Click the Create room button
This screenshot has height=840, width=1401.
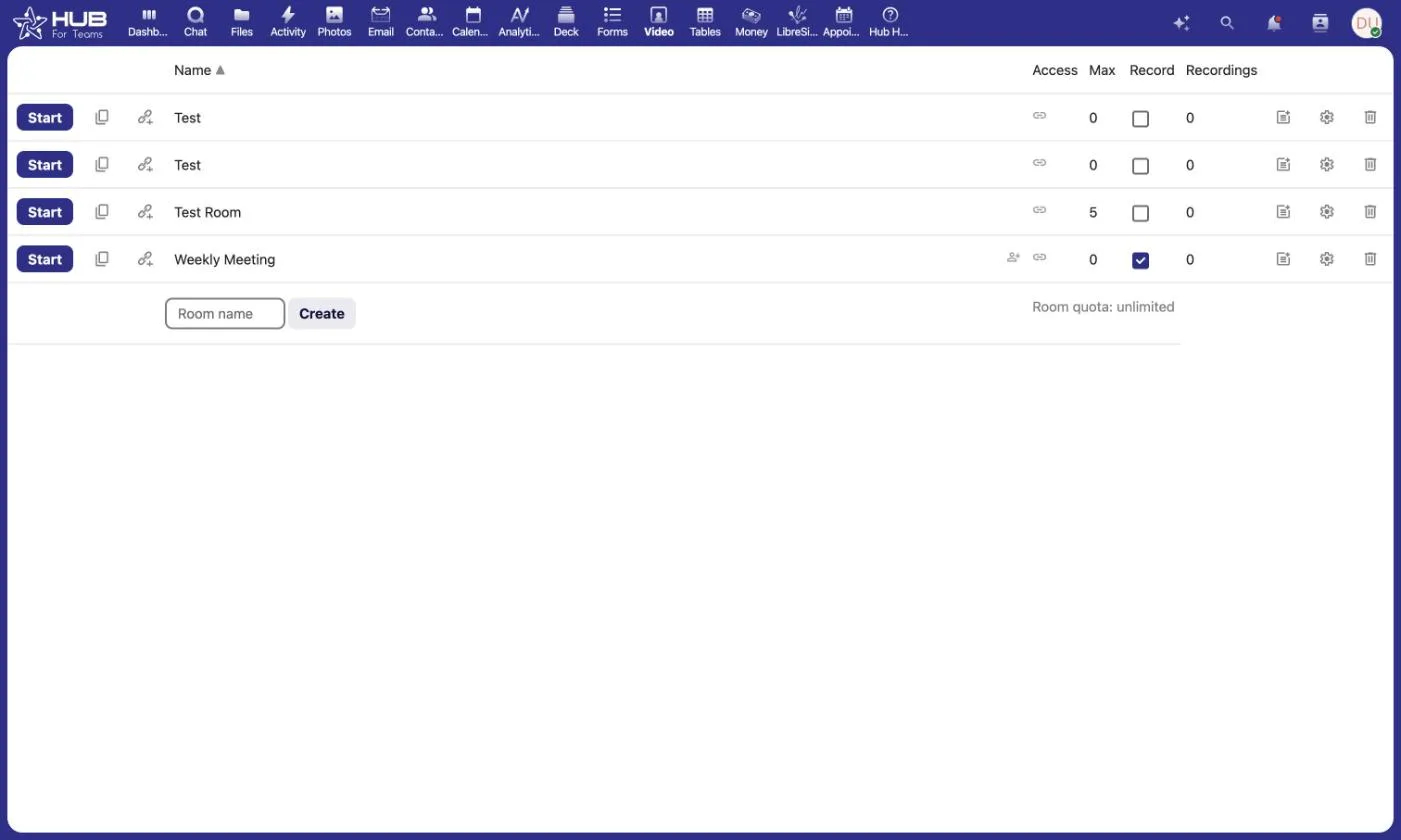(322, 313)
